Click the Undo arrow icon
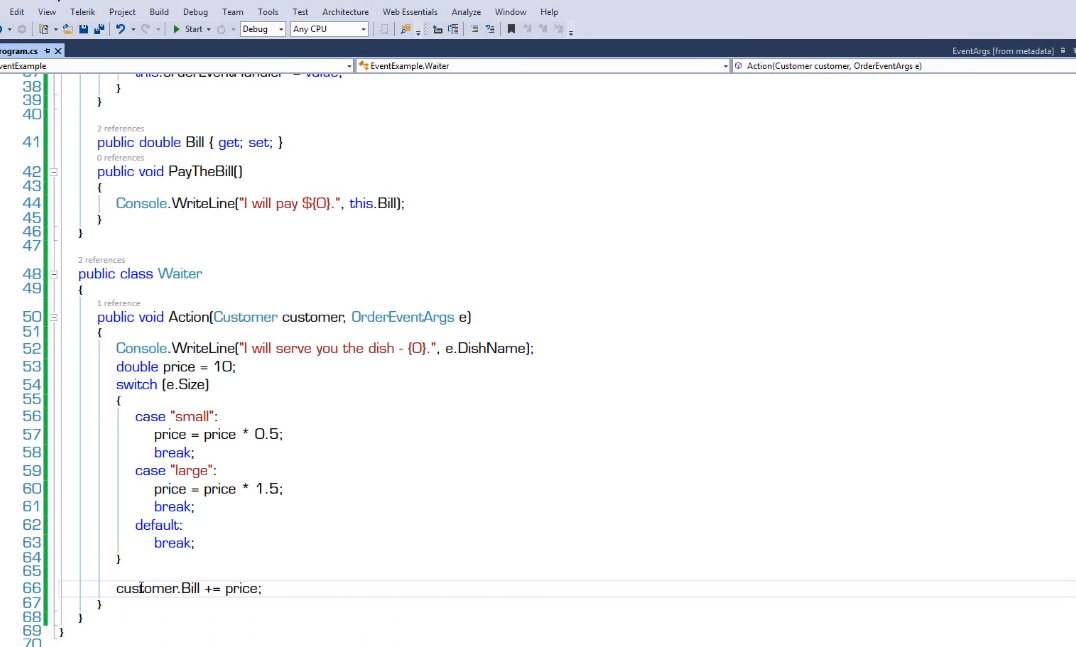This screenshot has height=647, width=1076. 120,29
